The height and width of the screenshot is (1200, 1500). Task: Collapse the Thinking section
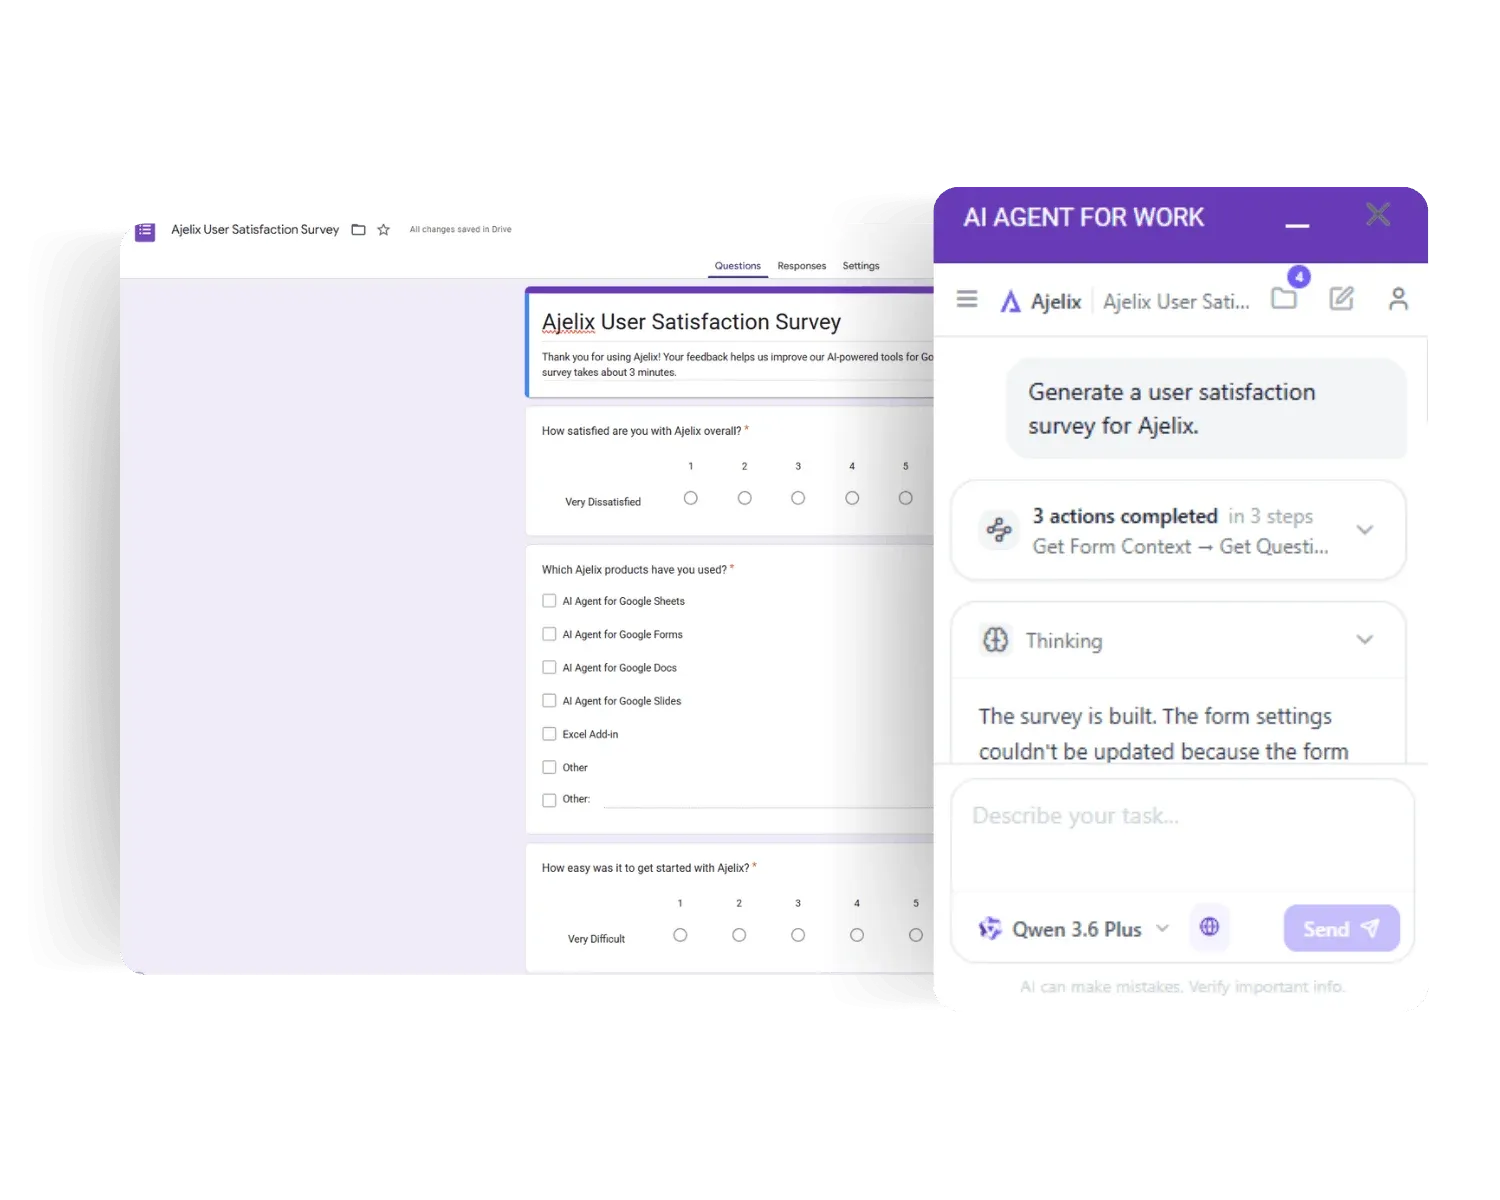click(1364, 639)
